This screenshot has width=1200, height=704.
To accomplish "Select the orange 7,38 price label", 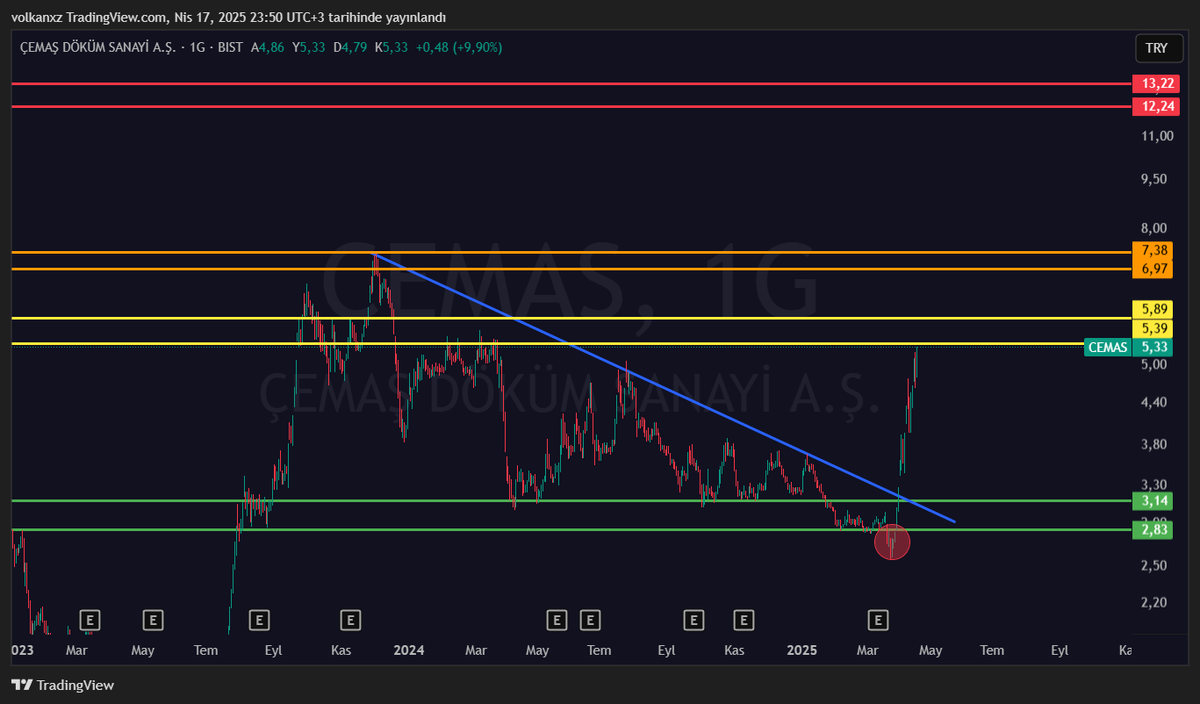I will 1155,249.
